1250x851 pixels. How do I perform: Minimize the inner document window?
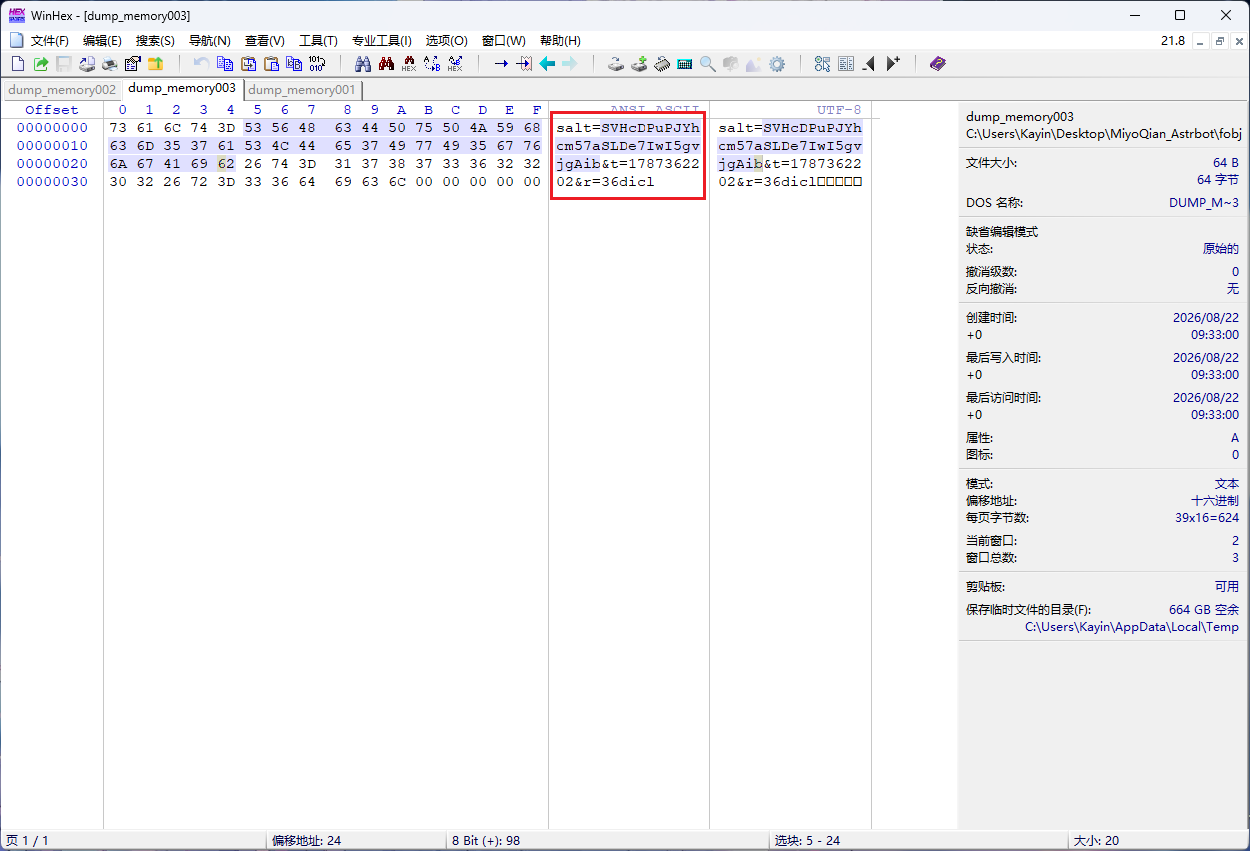point(1202,41)
